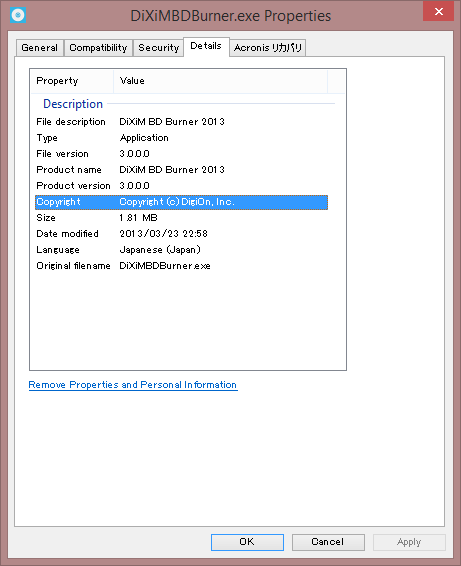Select the Type property row
The width and height of the screenshot is (461, 566).
(181, 138)
